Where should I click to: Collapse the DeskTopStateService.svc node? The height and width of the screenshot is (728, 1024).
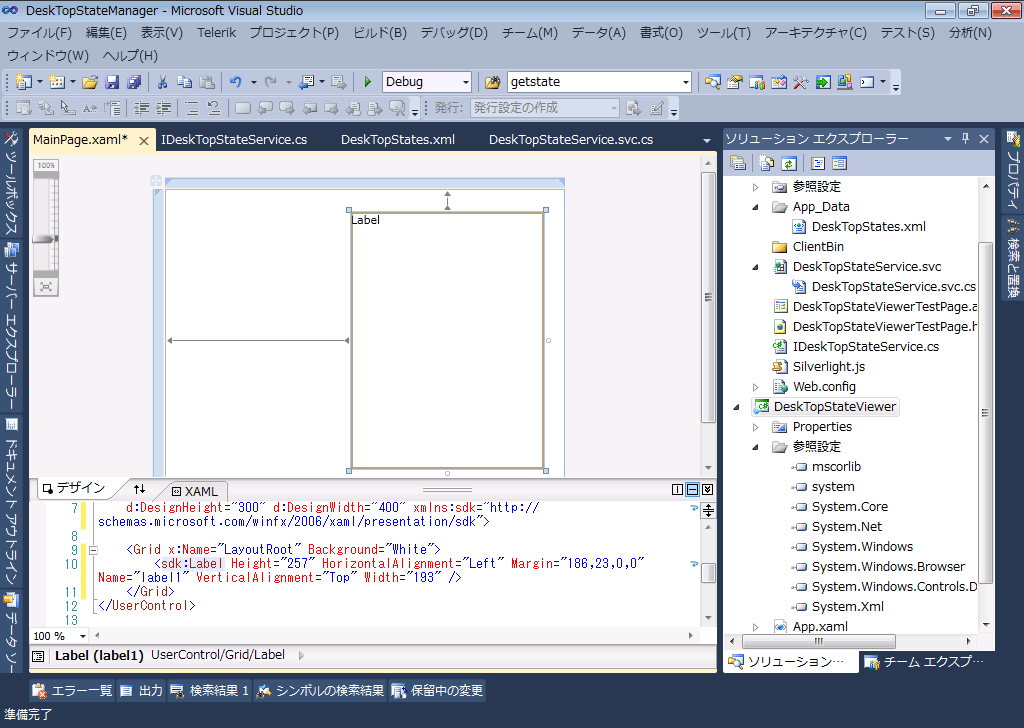click(x=756, y=267)
